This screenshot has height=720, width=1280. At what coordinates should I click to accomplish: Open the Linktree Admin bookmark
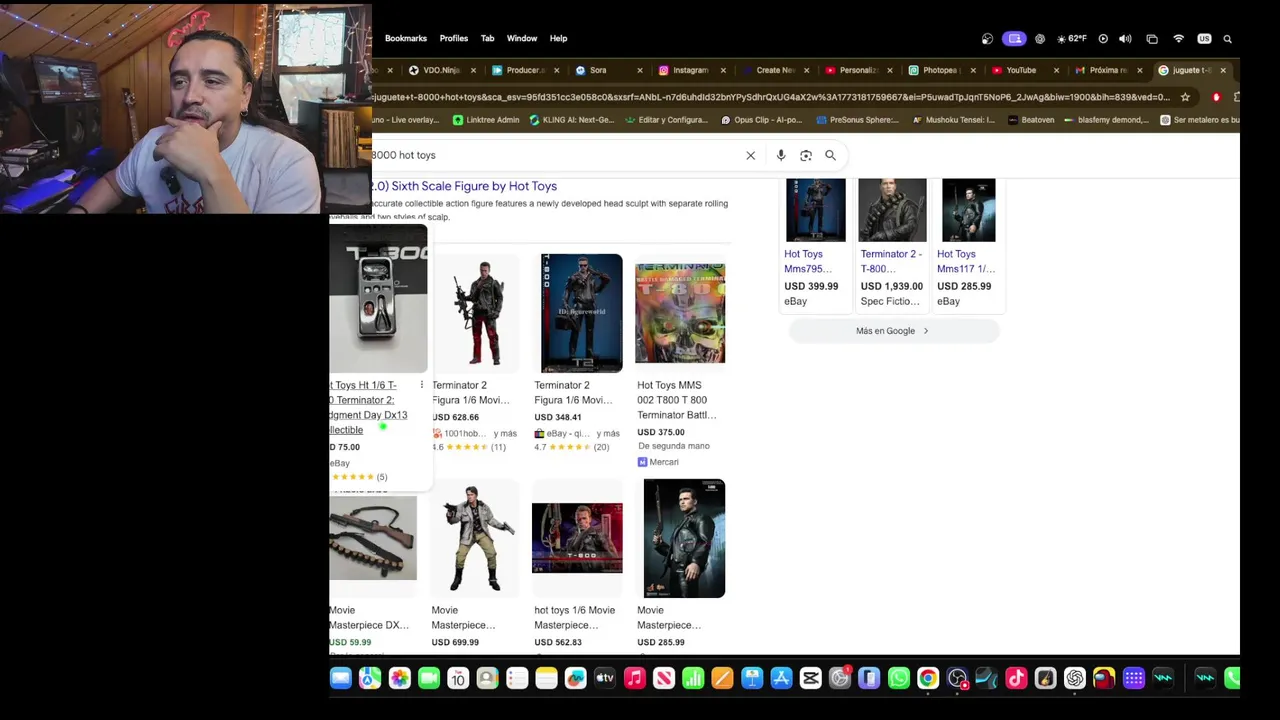point(486,120)
